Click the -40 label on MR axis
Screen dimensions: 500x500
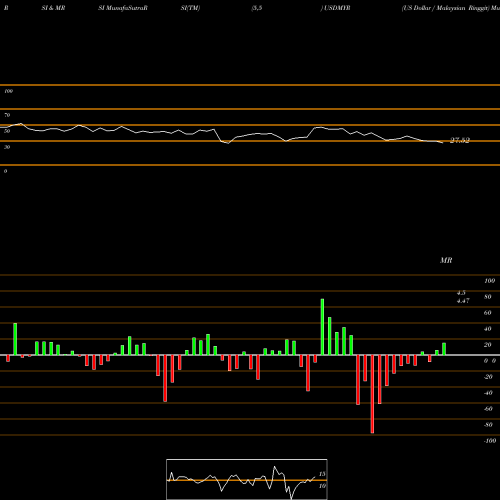point(488,393)
